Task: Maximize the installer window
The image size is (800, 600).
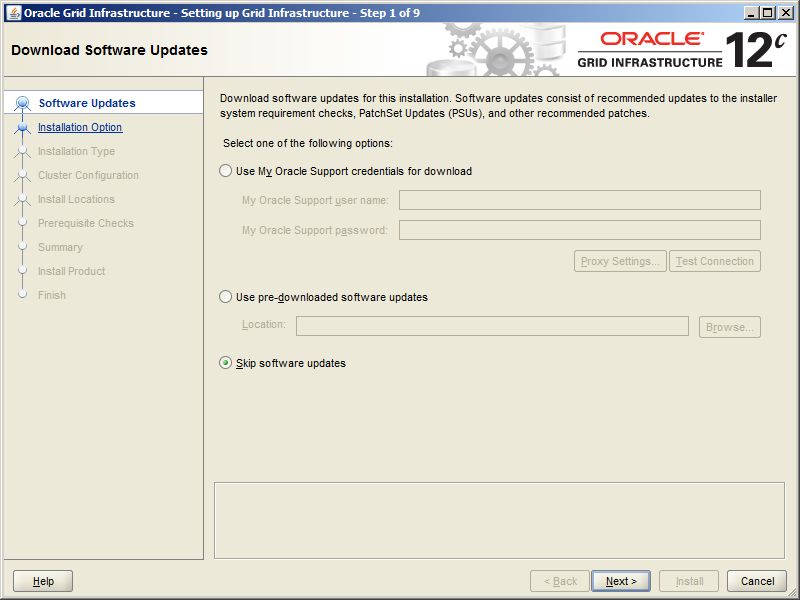Action: pos(767,13)
